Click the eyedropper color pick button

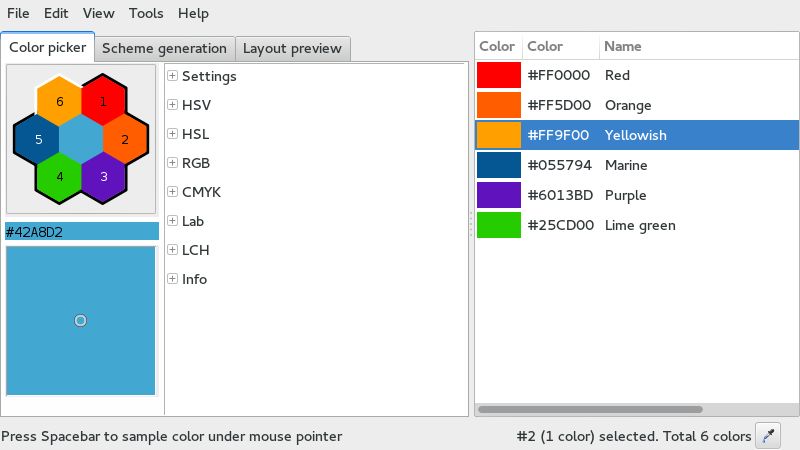[768, 435]
